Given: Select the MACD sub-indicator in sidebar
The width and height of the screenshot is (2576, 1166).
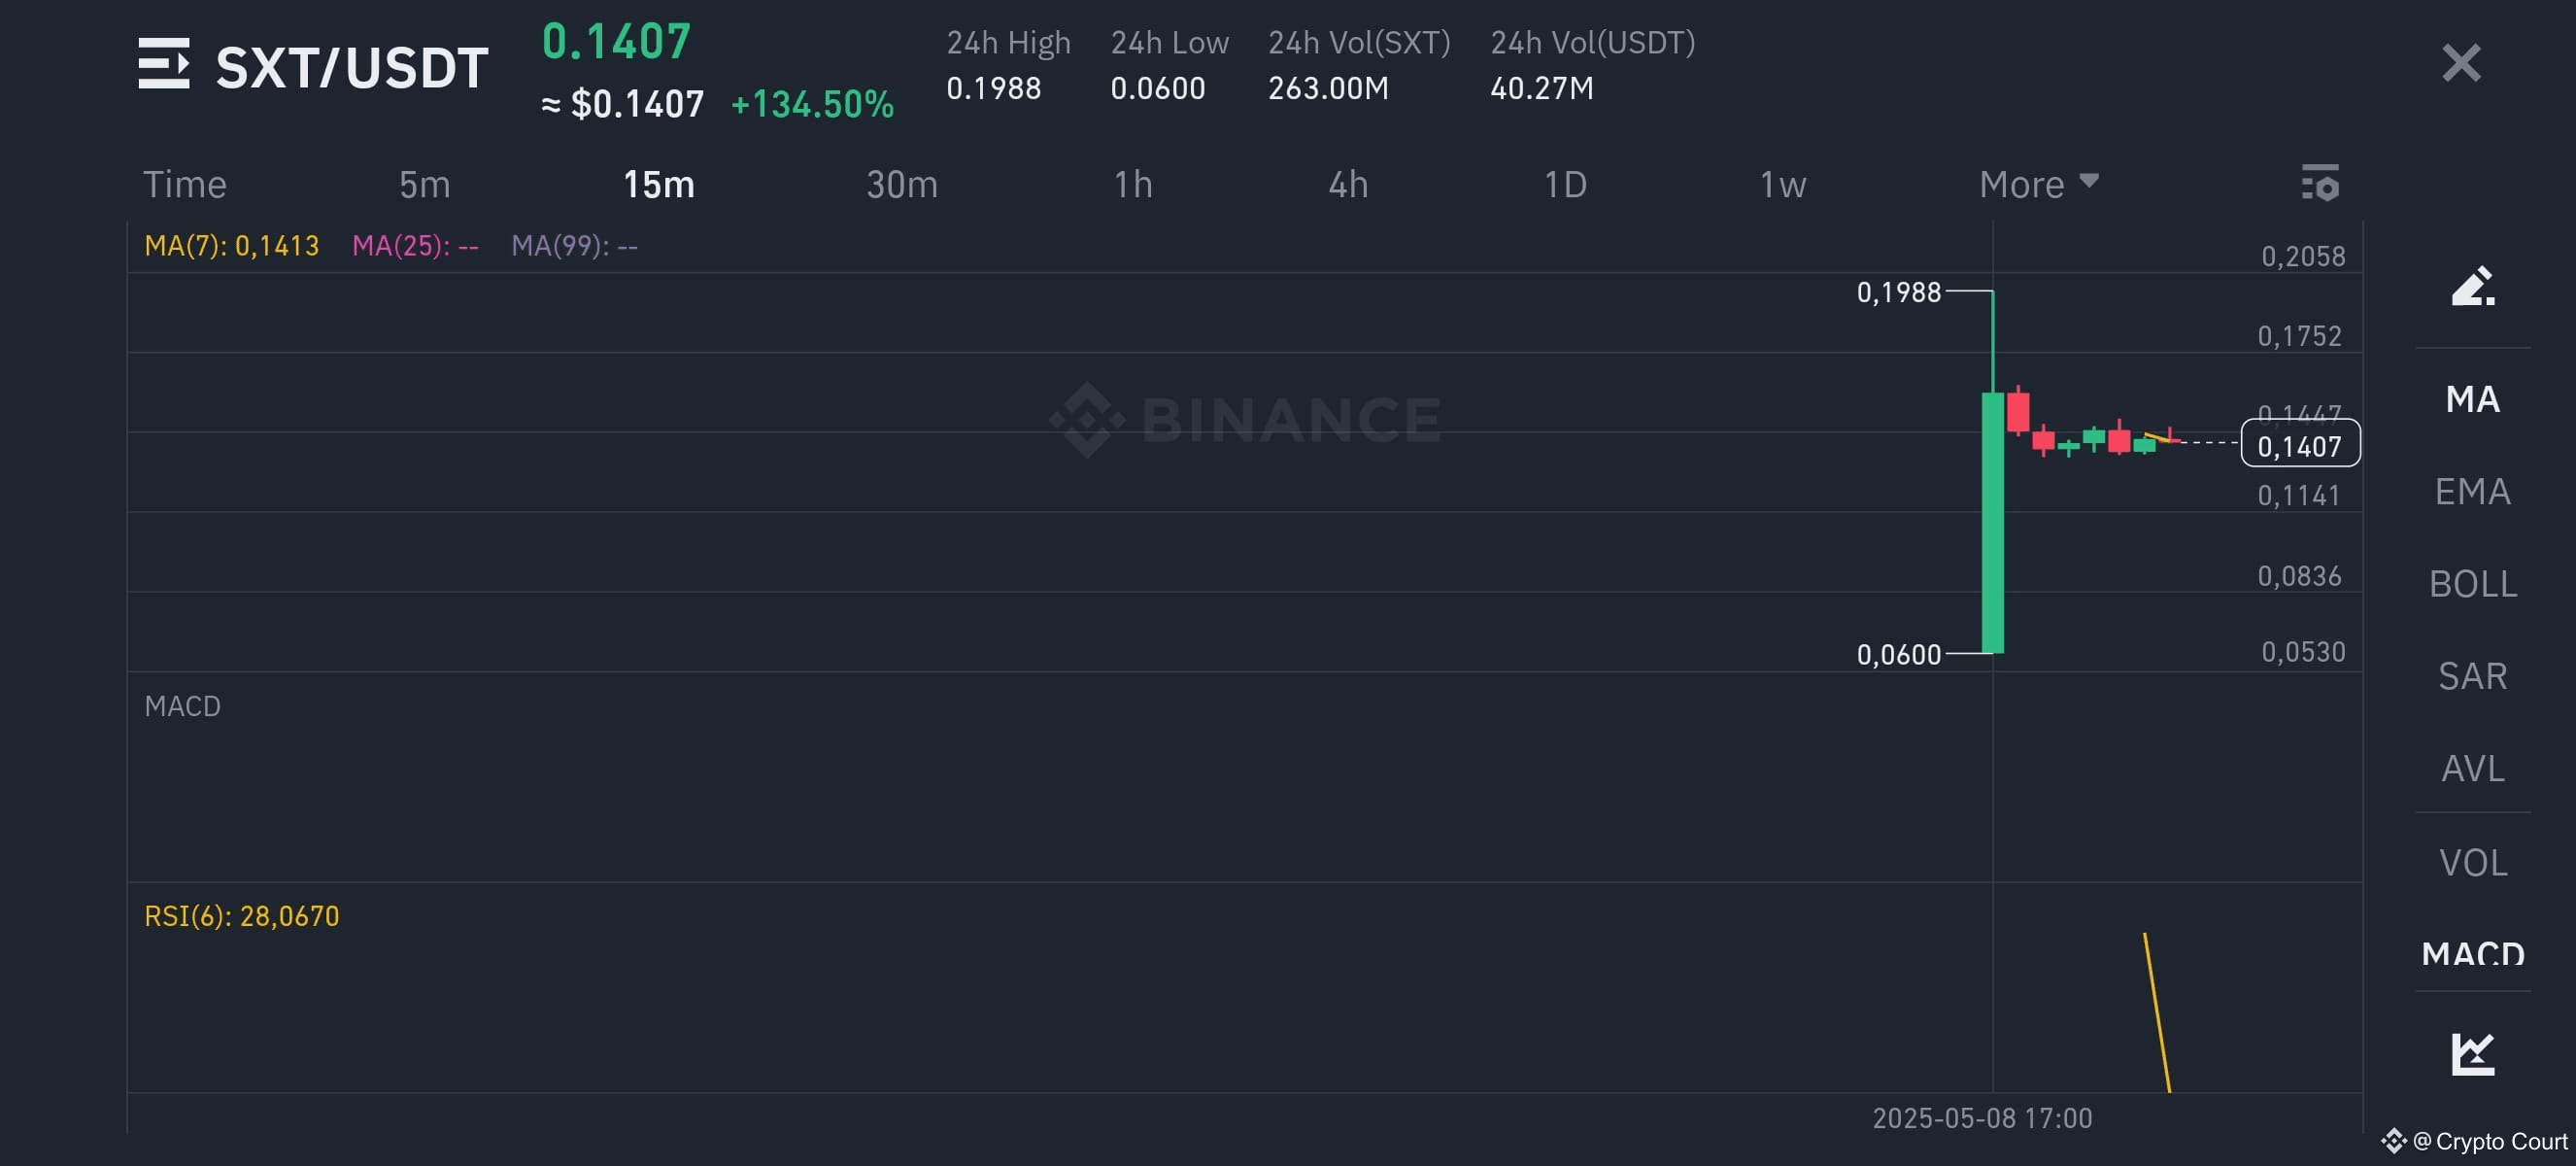Looking at the screenshot, I should click(2473, 953).
